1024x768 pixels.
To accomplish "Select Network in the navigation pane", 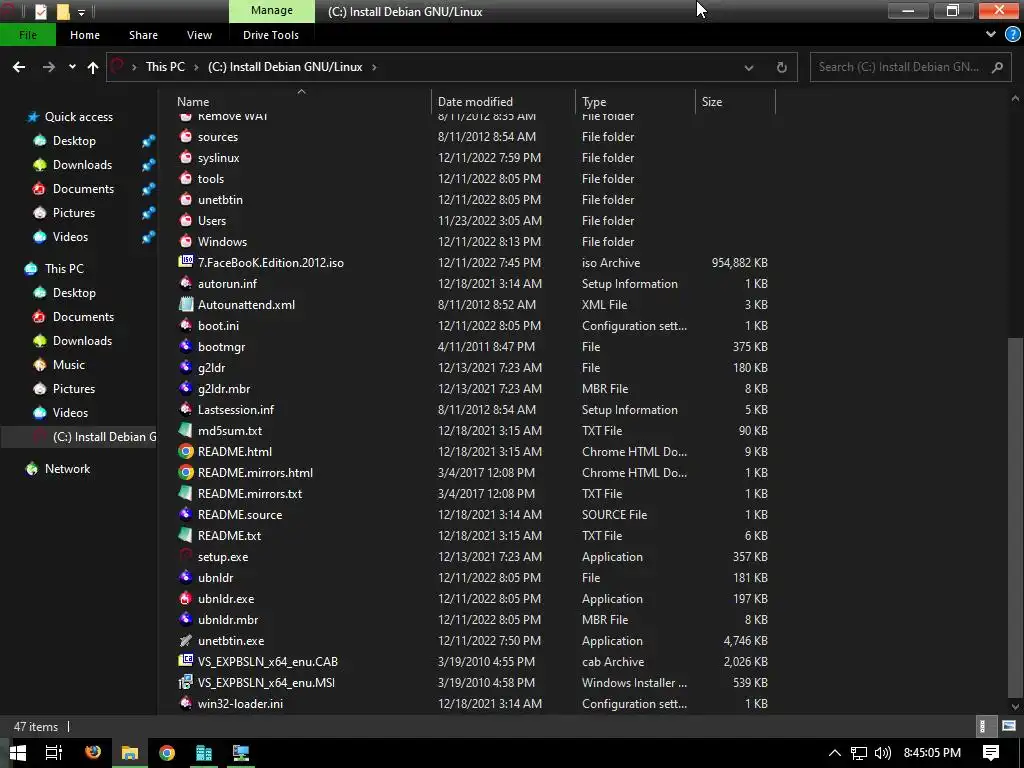I will pyautogui.click(x=67, y=468).
